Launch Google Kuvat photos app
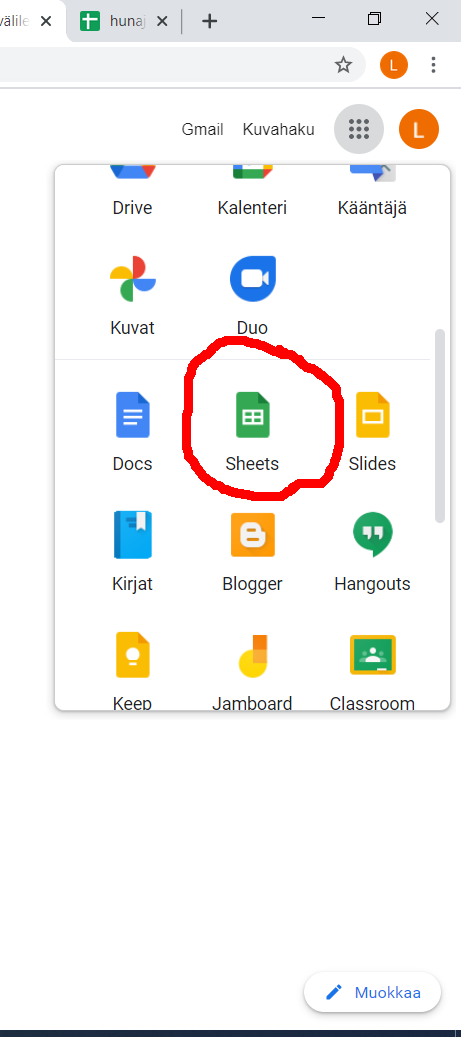 [x=132, y=296]
